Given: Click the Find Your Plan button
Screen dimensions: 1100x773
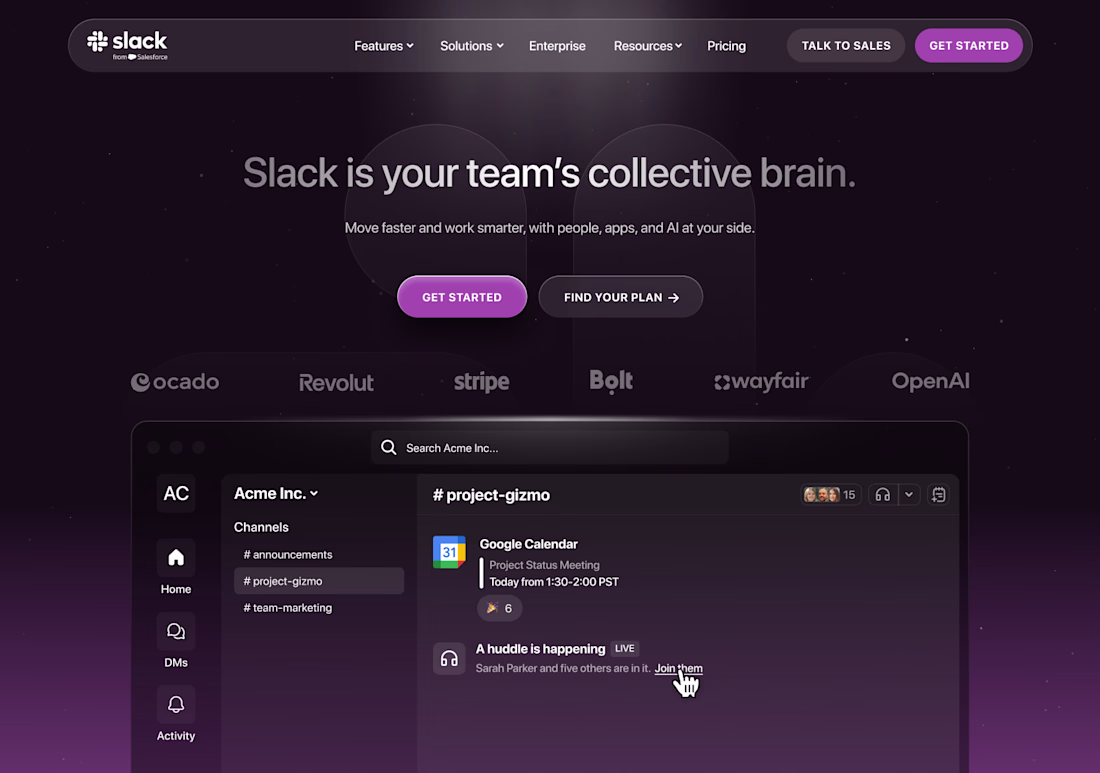Looking at the screenshot, I should point(621,297).
